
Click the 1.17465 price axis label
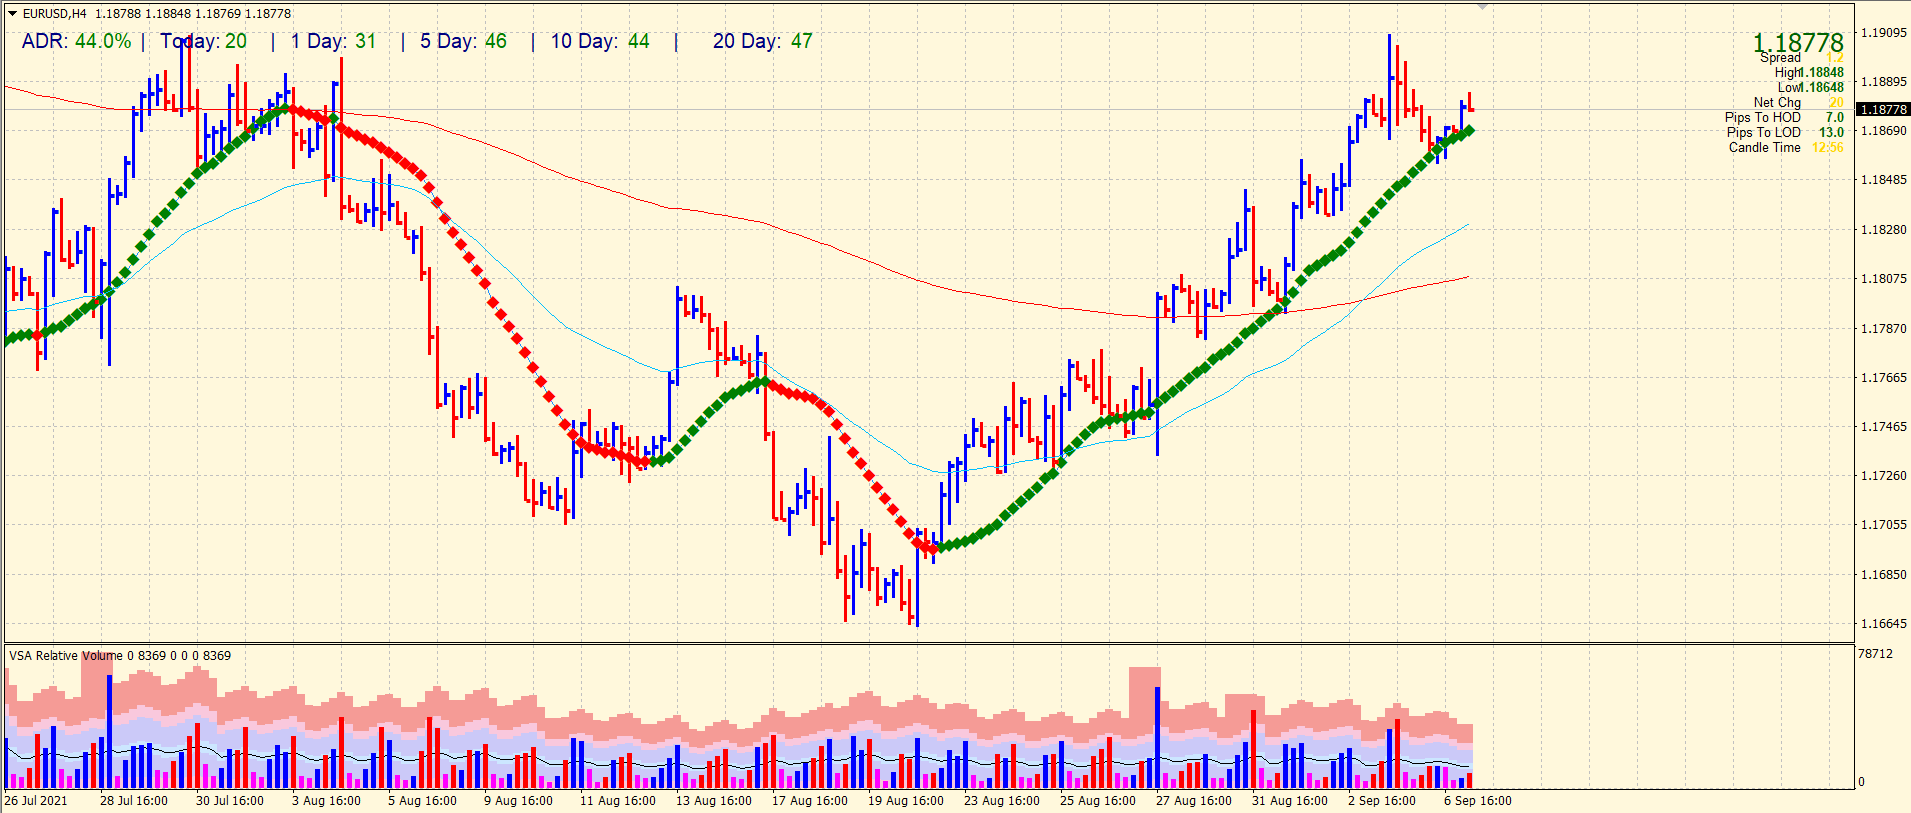(1883, 427)
